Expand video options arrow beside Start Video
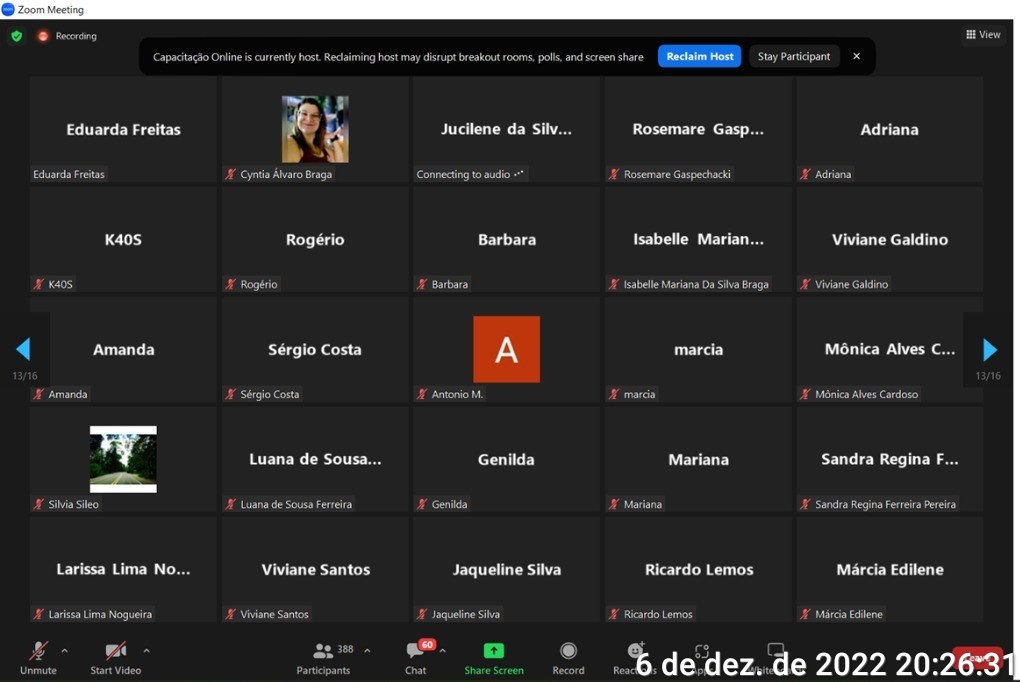Screen dimensions: 1020x682 click(146, 650)
